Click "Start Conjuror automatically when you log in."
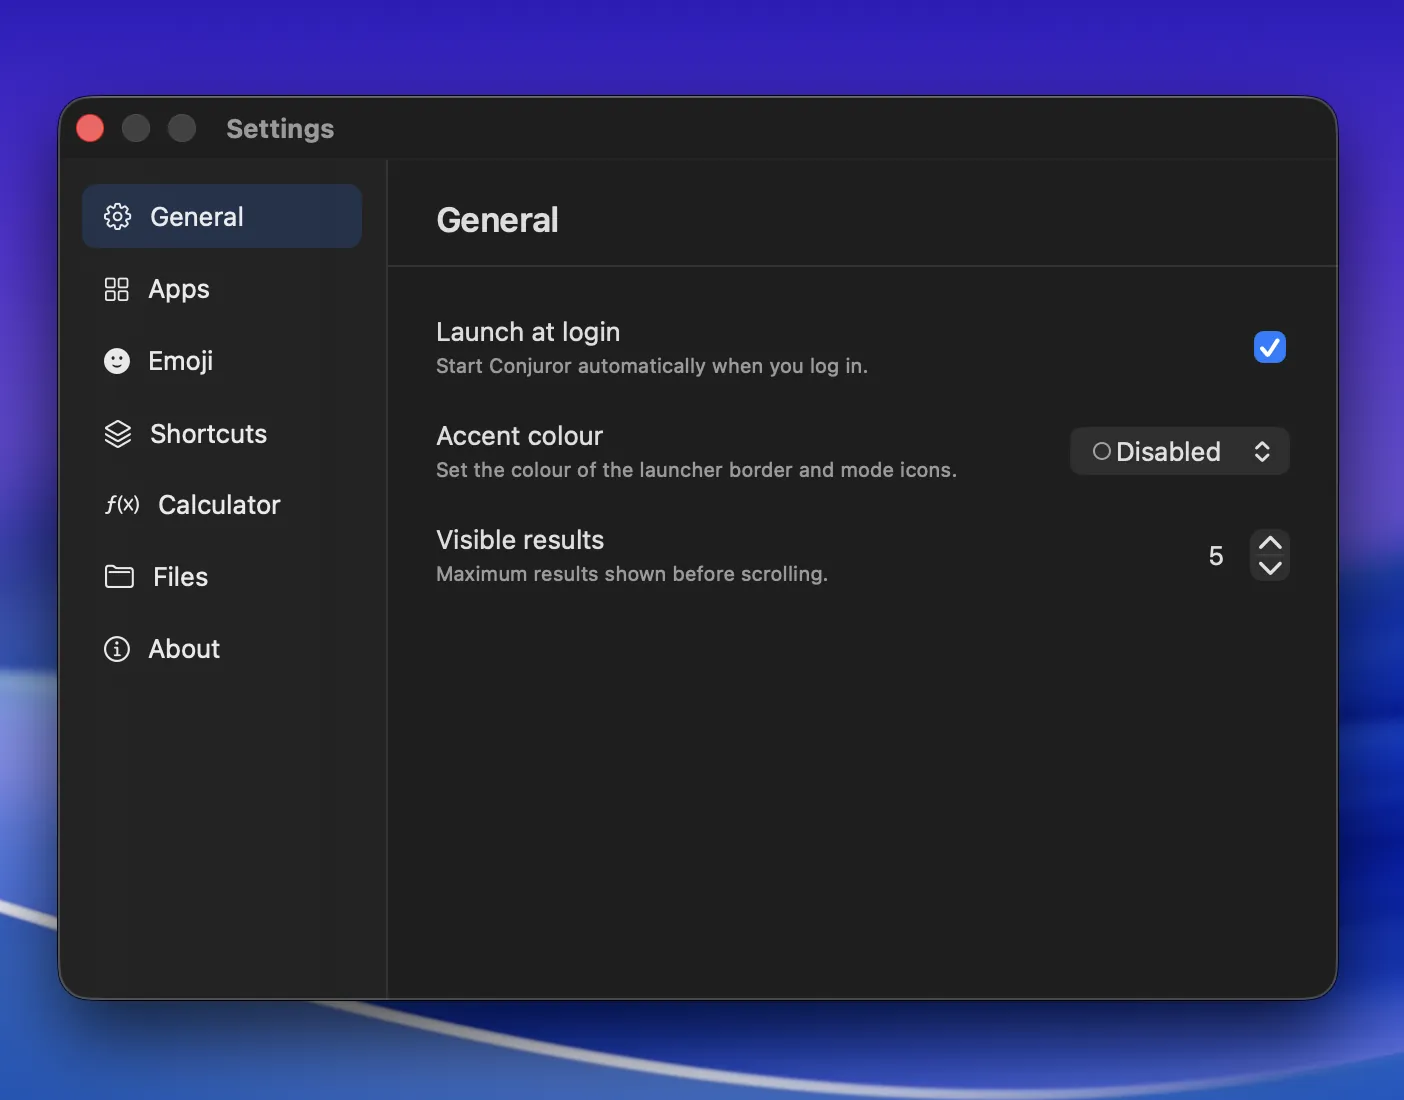This screenshot has width=1404, height=1100. point(652,366)
